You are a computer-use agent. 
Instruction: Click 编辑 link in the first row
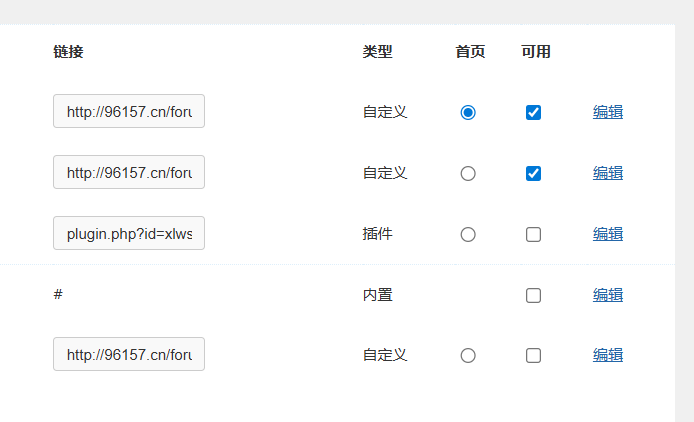[x=608, y=112]
